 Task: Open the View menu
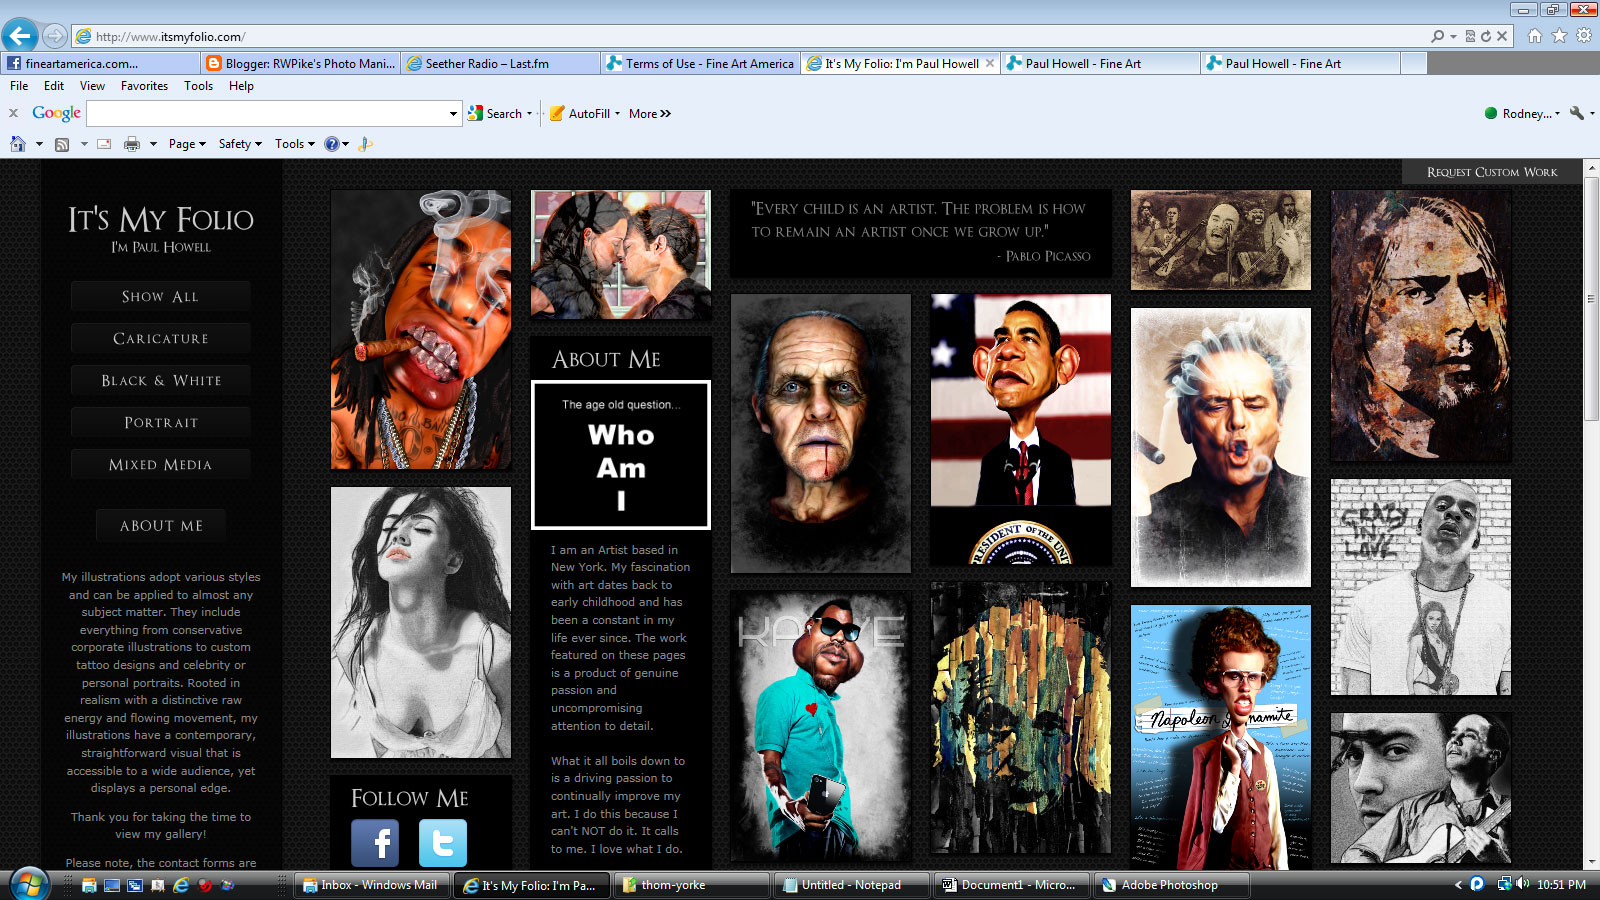pos(92,86)
